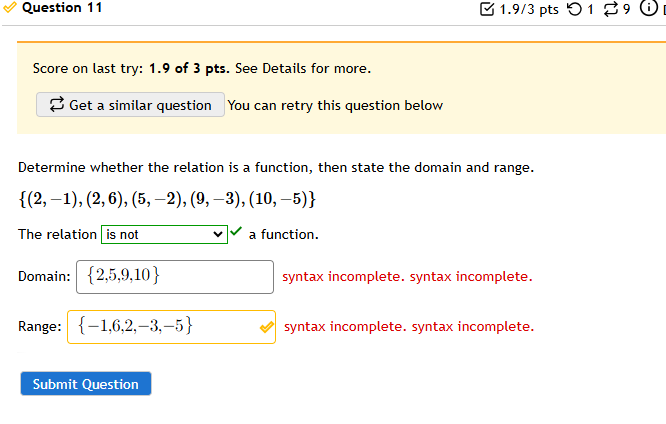Open the 'is not' function dropdown
The image size is (666, 424).
[164, 235]
